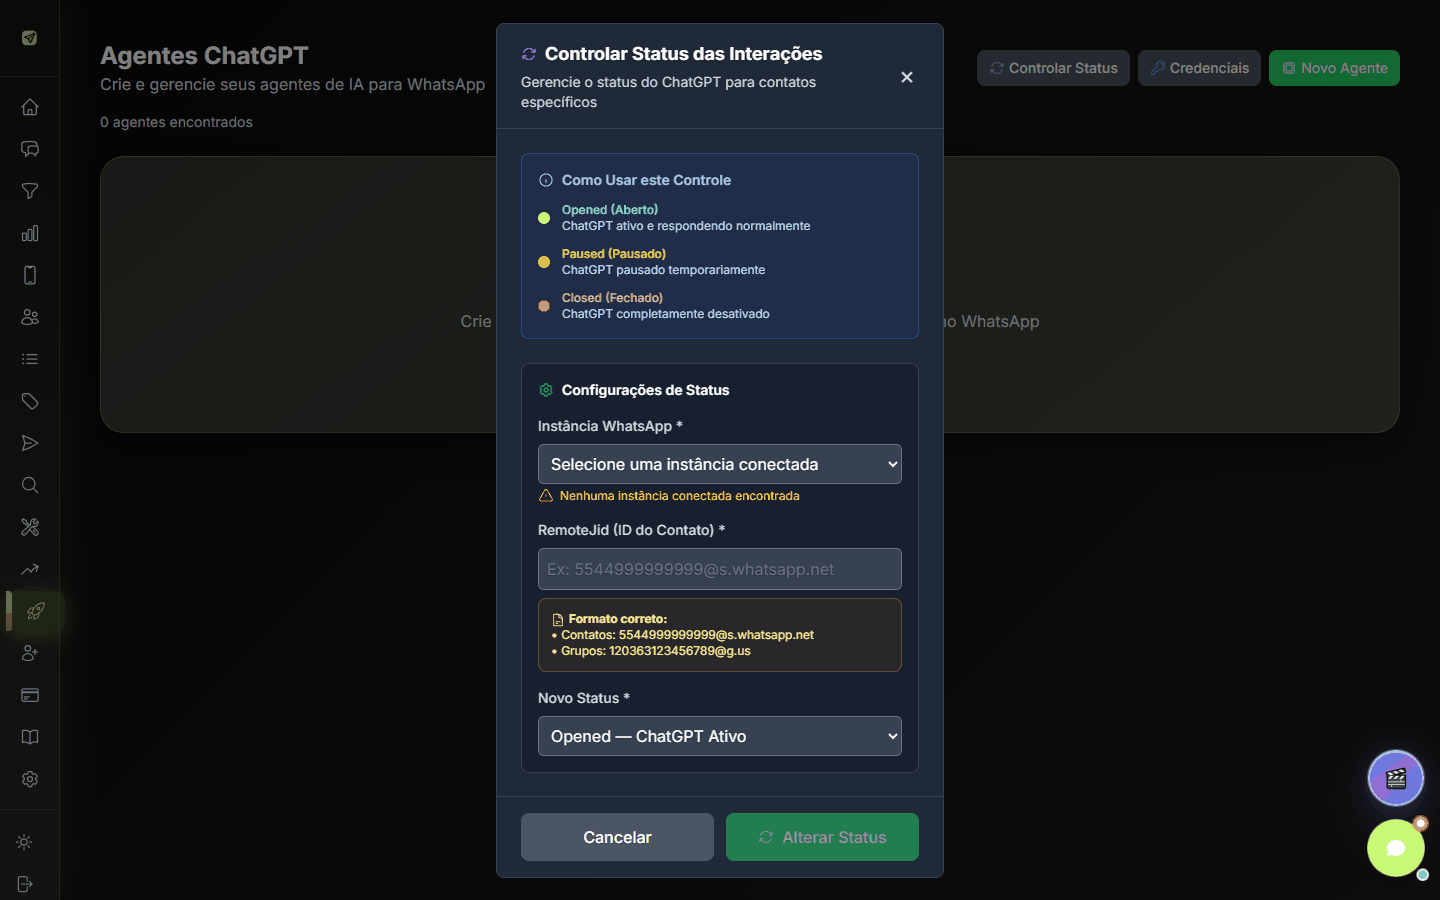Open the Credenciais button

(x=1199, y=68)
